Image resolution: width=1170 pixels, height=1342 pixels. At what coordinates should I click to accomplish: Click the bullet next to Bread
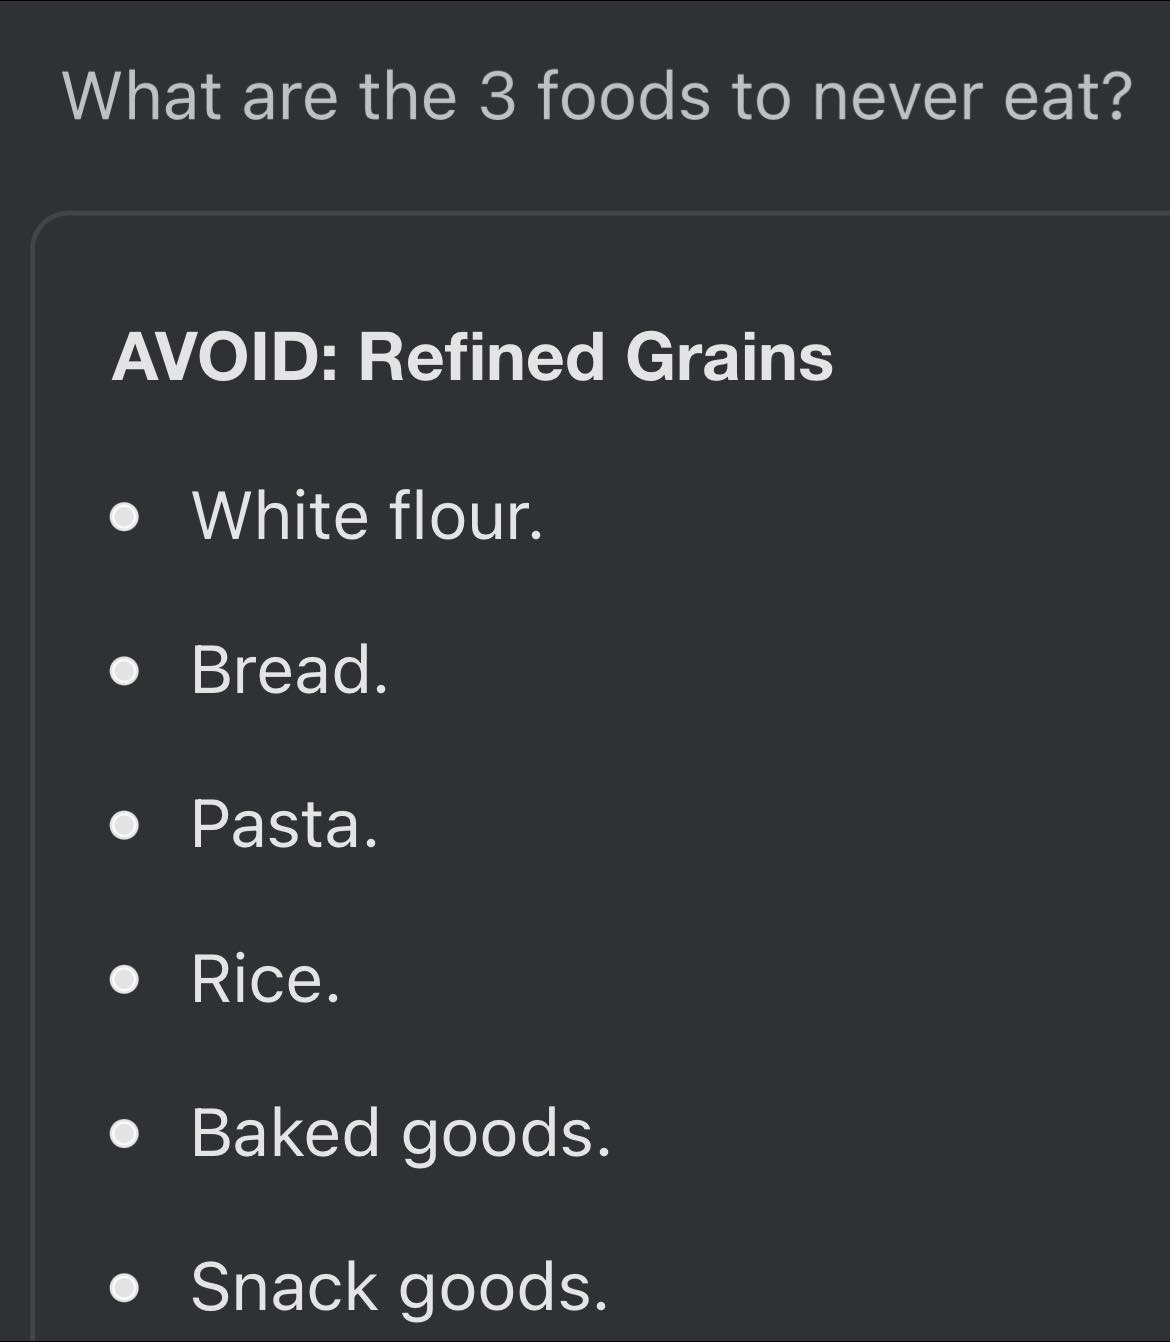click(124, 672)
